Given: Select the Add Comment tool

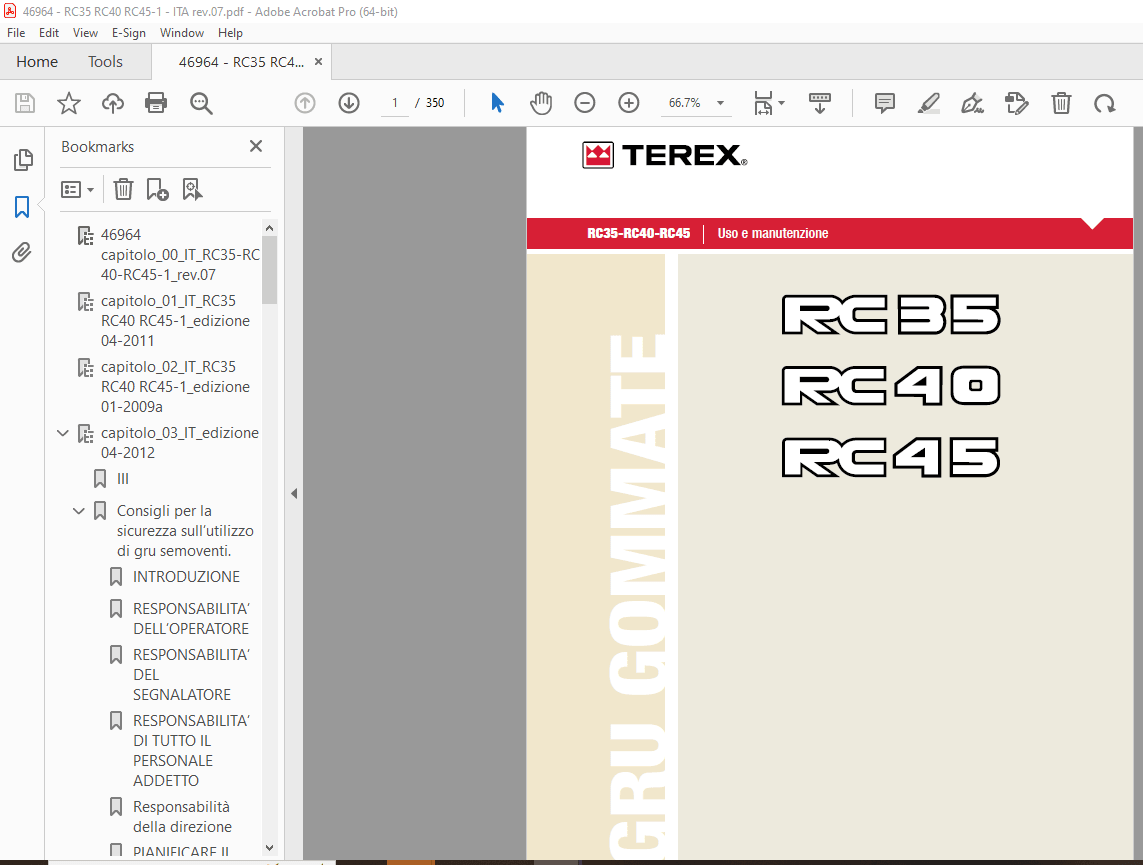Looking at the screenshot, I should [x=884, y=103].
